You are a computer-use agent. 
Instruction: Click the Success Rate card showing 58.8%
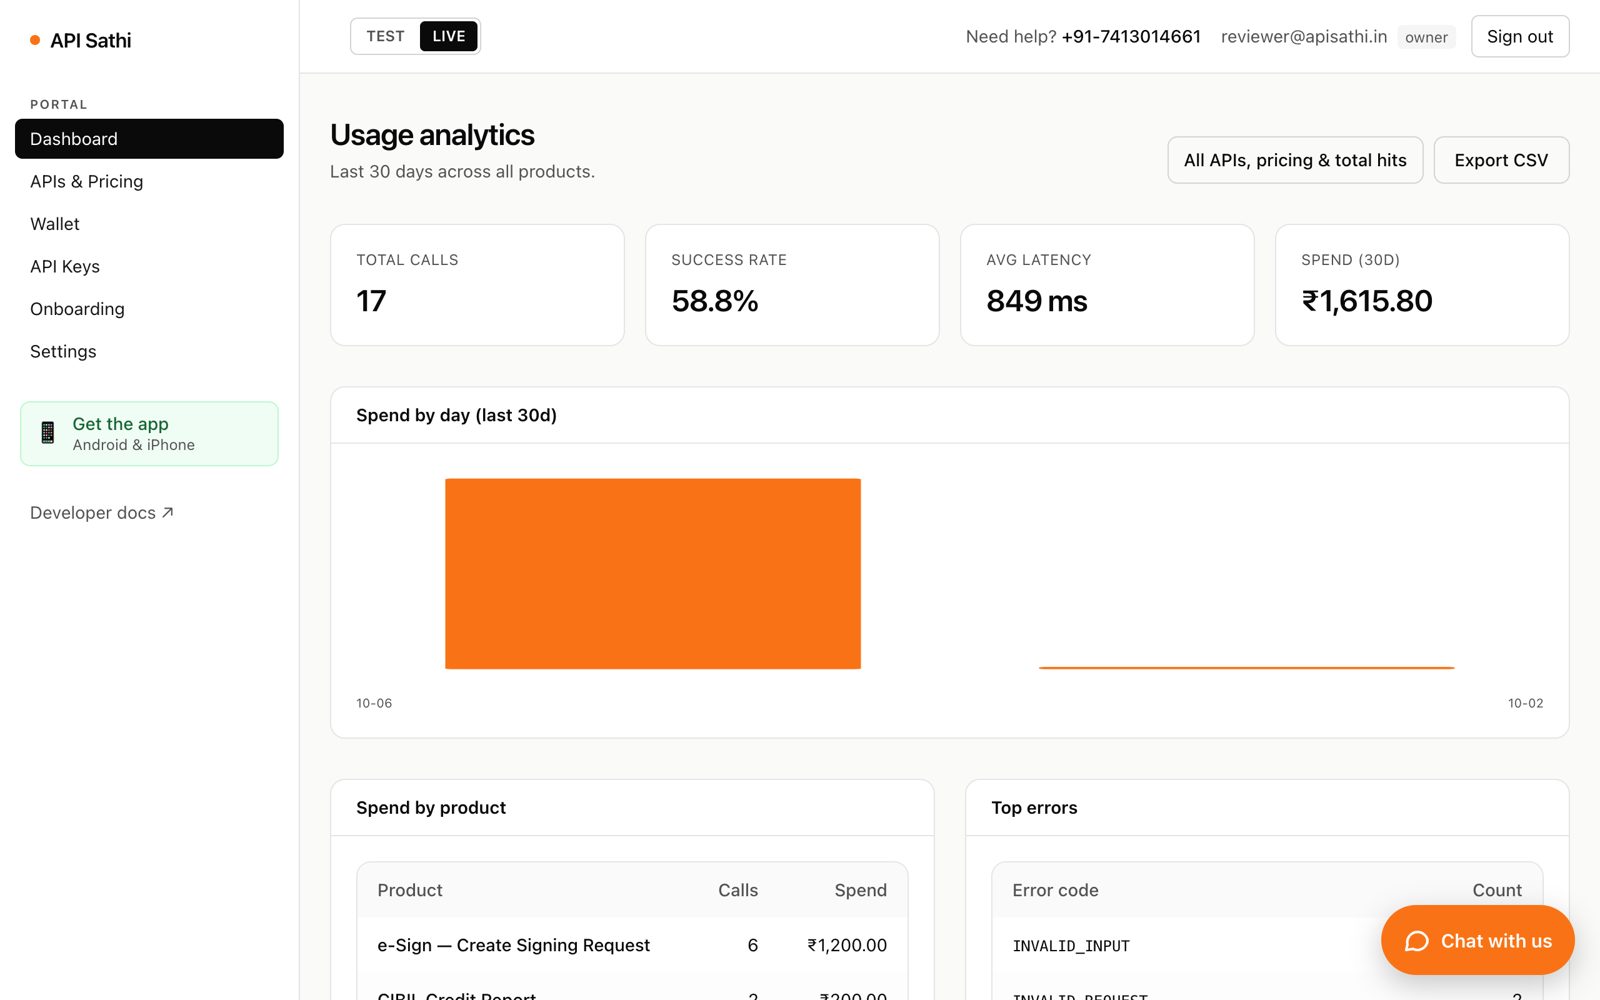[792, 285]
